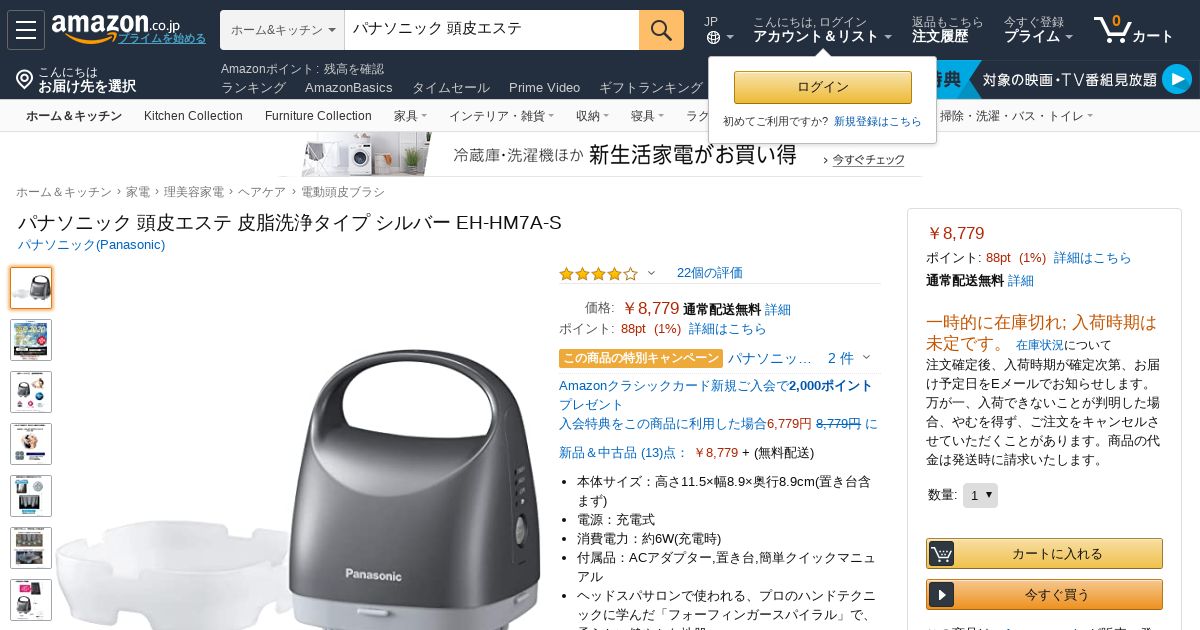Expand the special campaign 2件 chevron

[866, 358]
